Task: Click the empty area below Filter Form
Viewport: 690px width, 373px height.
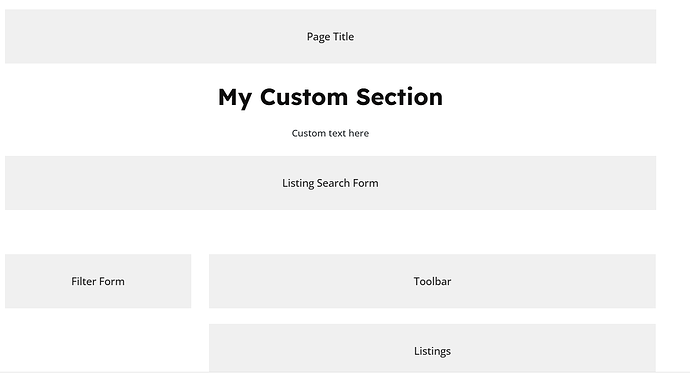Action: (x=98, y=340)
